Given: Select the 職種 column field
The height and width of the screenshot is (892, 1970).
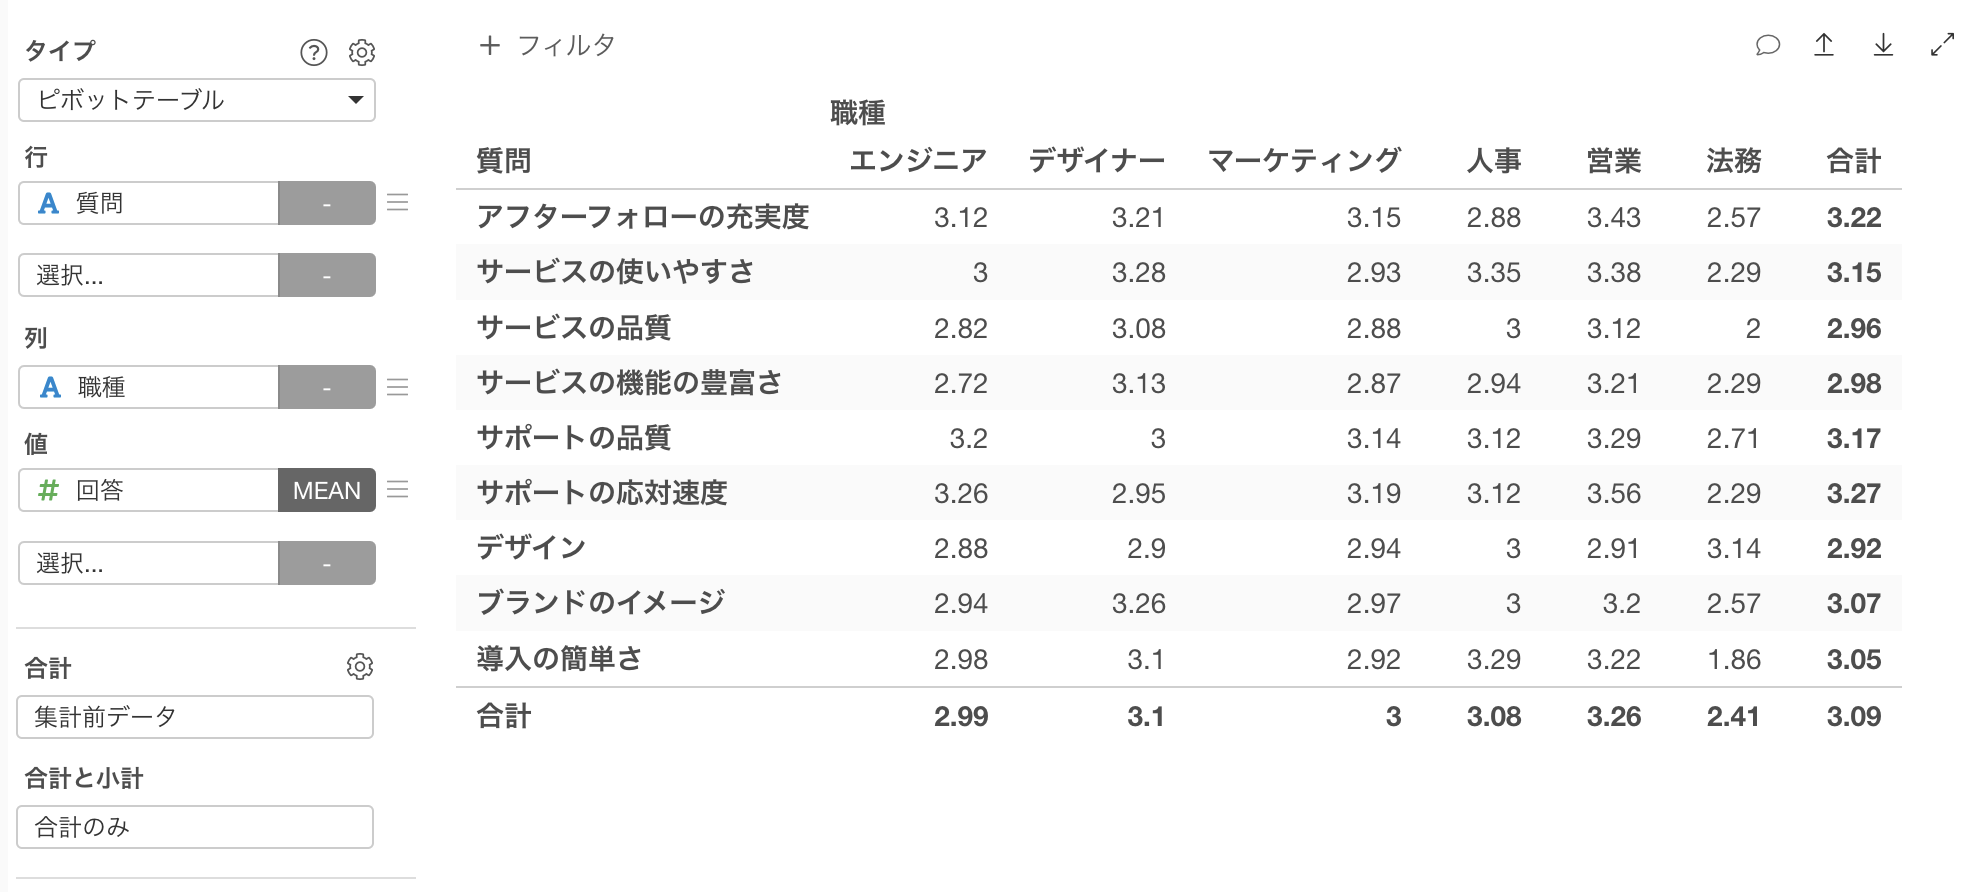Looking at the screenshot, I should click(x=149, y=387).
